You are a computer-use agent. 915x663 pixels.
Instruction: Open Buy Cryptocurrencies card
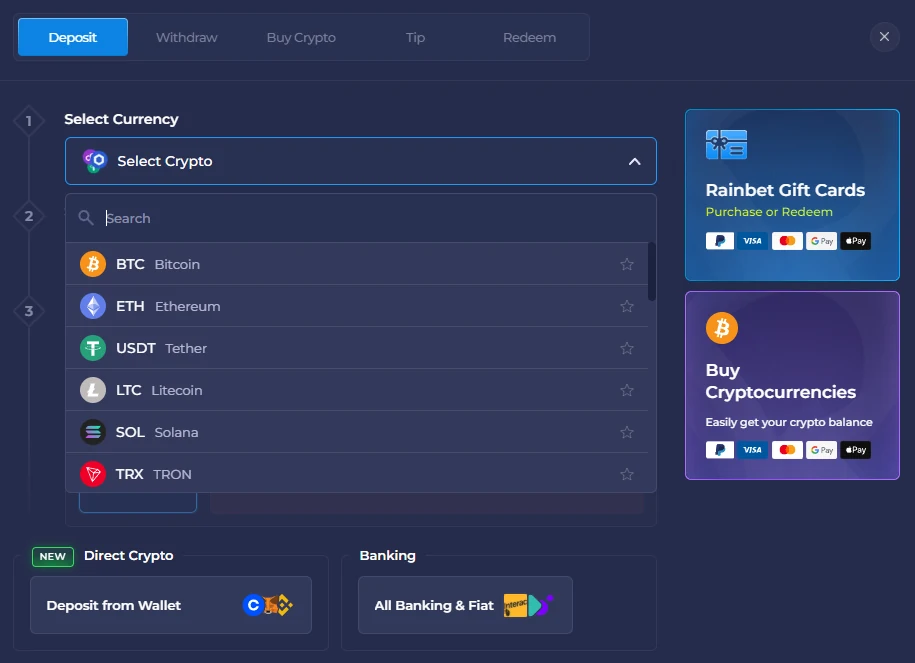pos(792,386)
